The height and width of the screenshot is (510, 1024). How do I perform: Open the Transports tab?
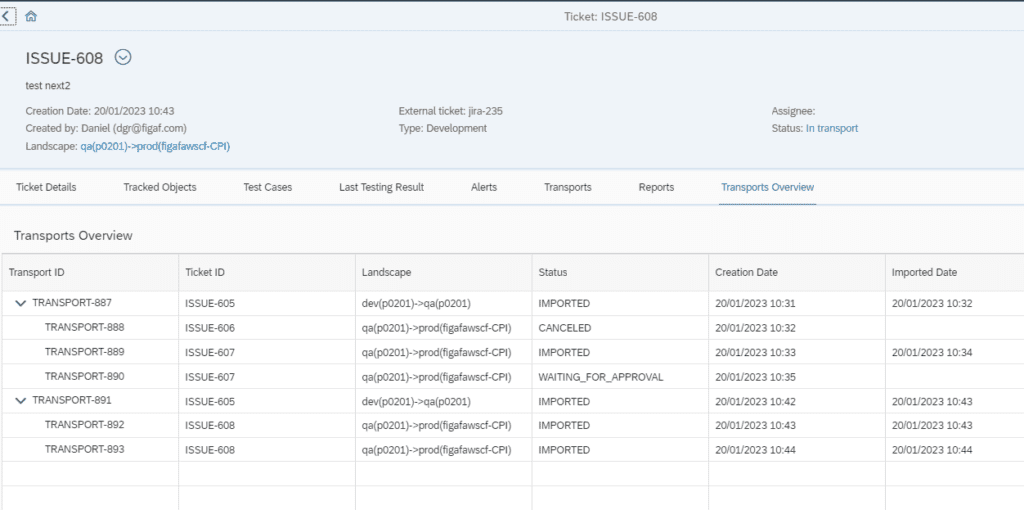click(568, 187)
